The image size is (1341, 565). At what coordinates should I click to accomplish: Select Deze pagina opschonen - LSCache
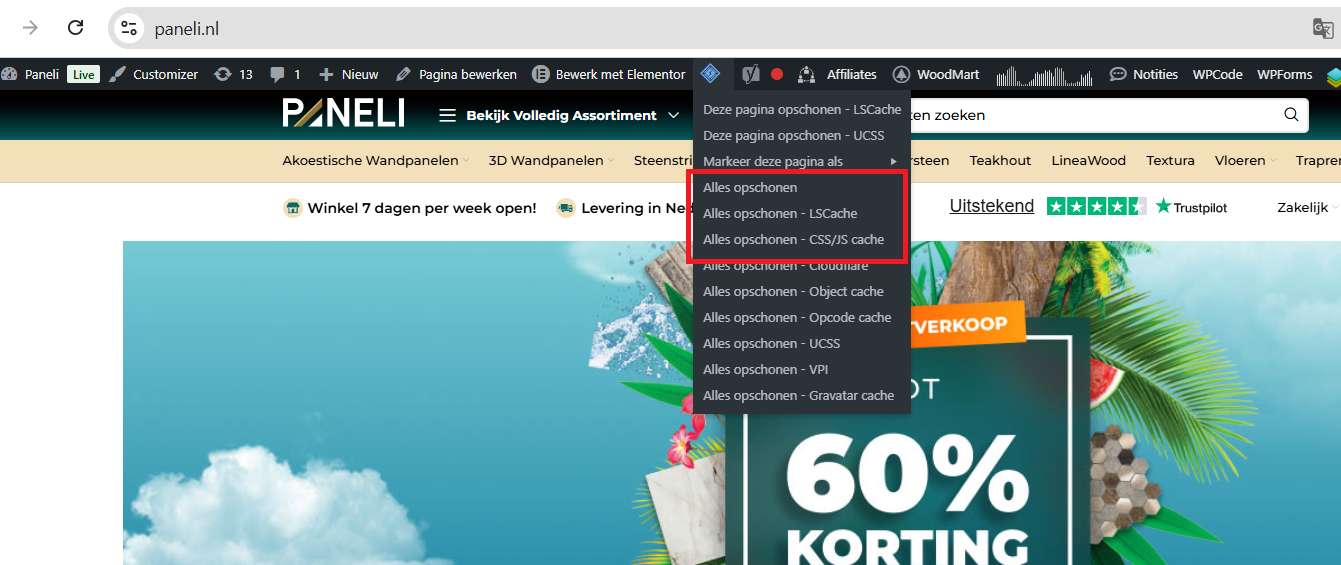pos(802,109)
